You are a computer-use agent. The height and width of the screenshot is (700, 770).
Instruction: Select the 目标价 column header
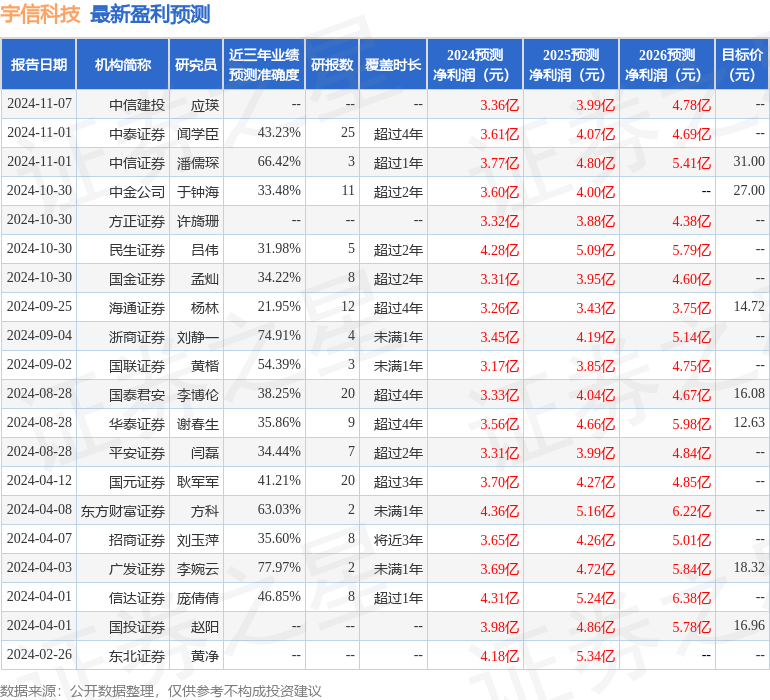742,64
